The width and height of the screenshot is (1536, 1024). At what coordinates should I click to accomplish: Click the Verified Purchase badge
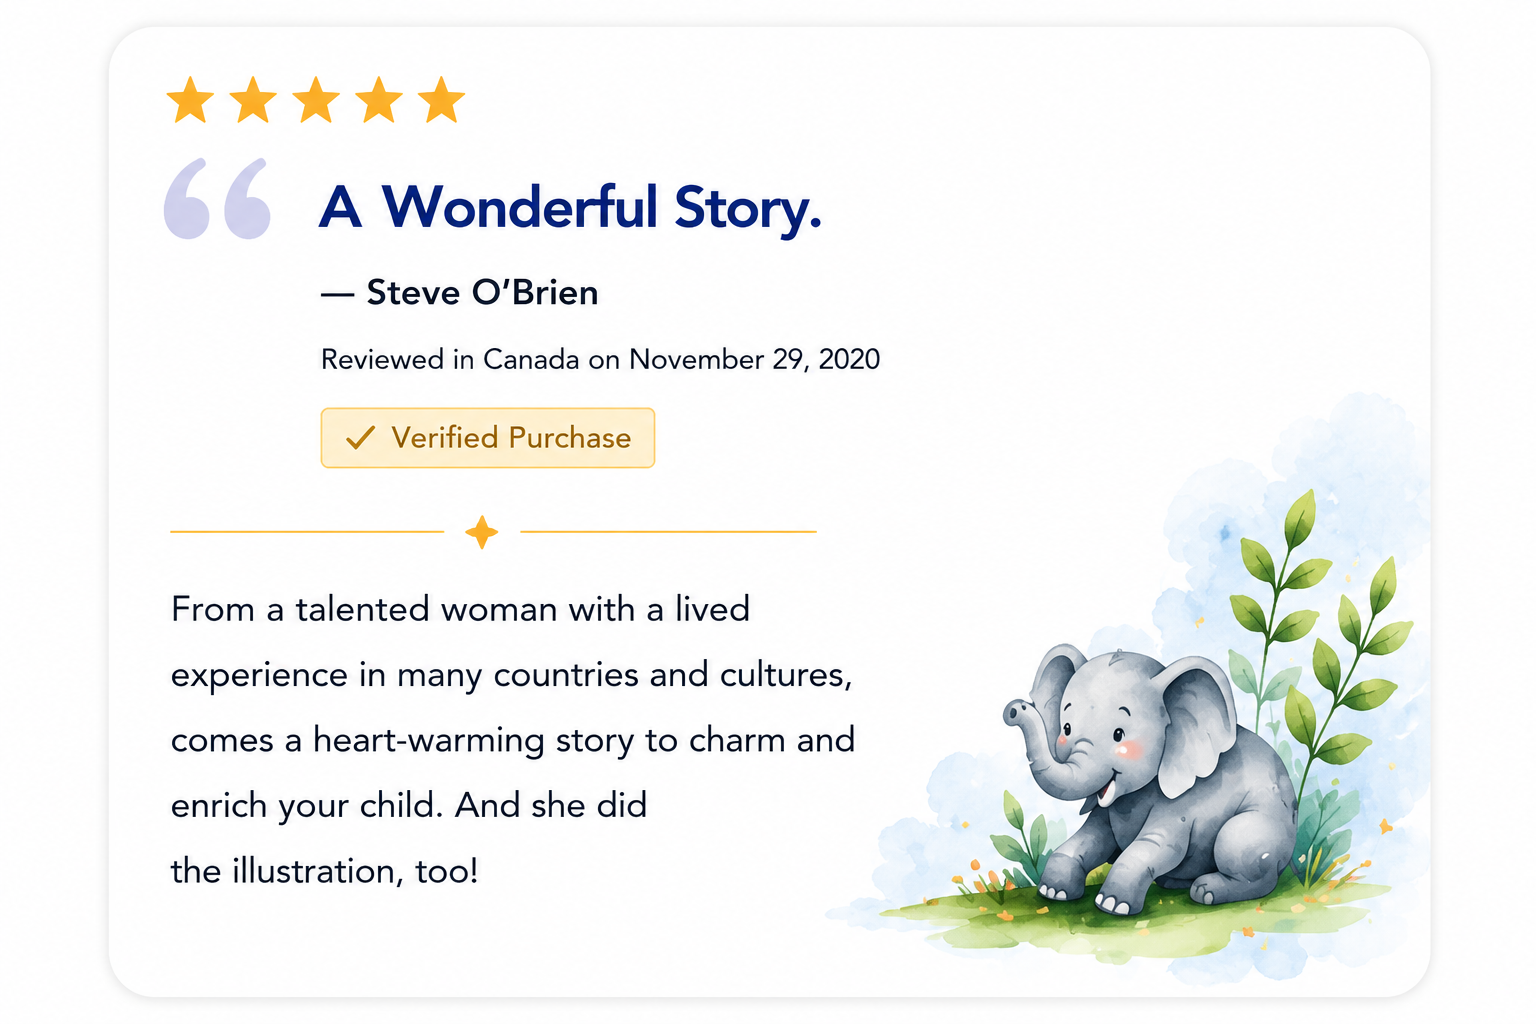coord(488,438)
